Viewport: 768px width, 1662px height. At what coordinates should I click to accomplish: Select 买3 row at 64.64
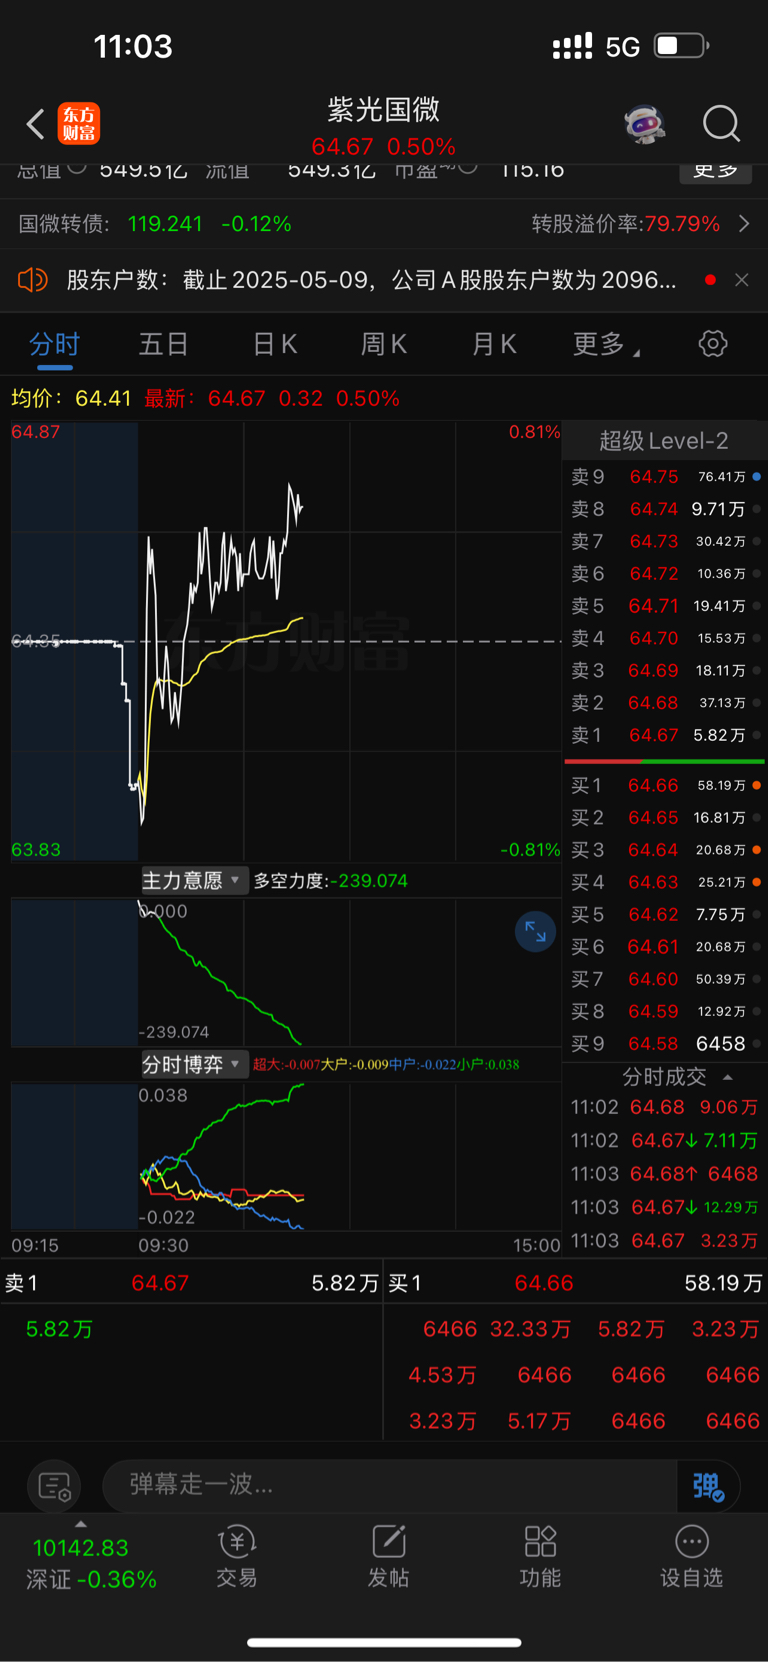pos(666,850)
